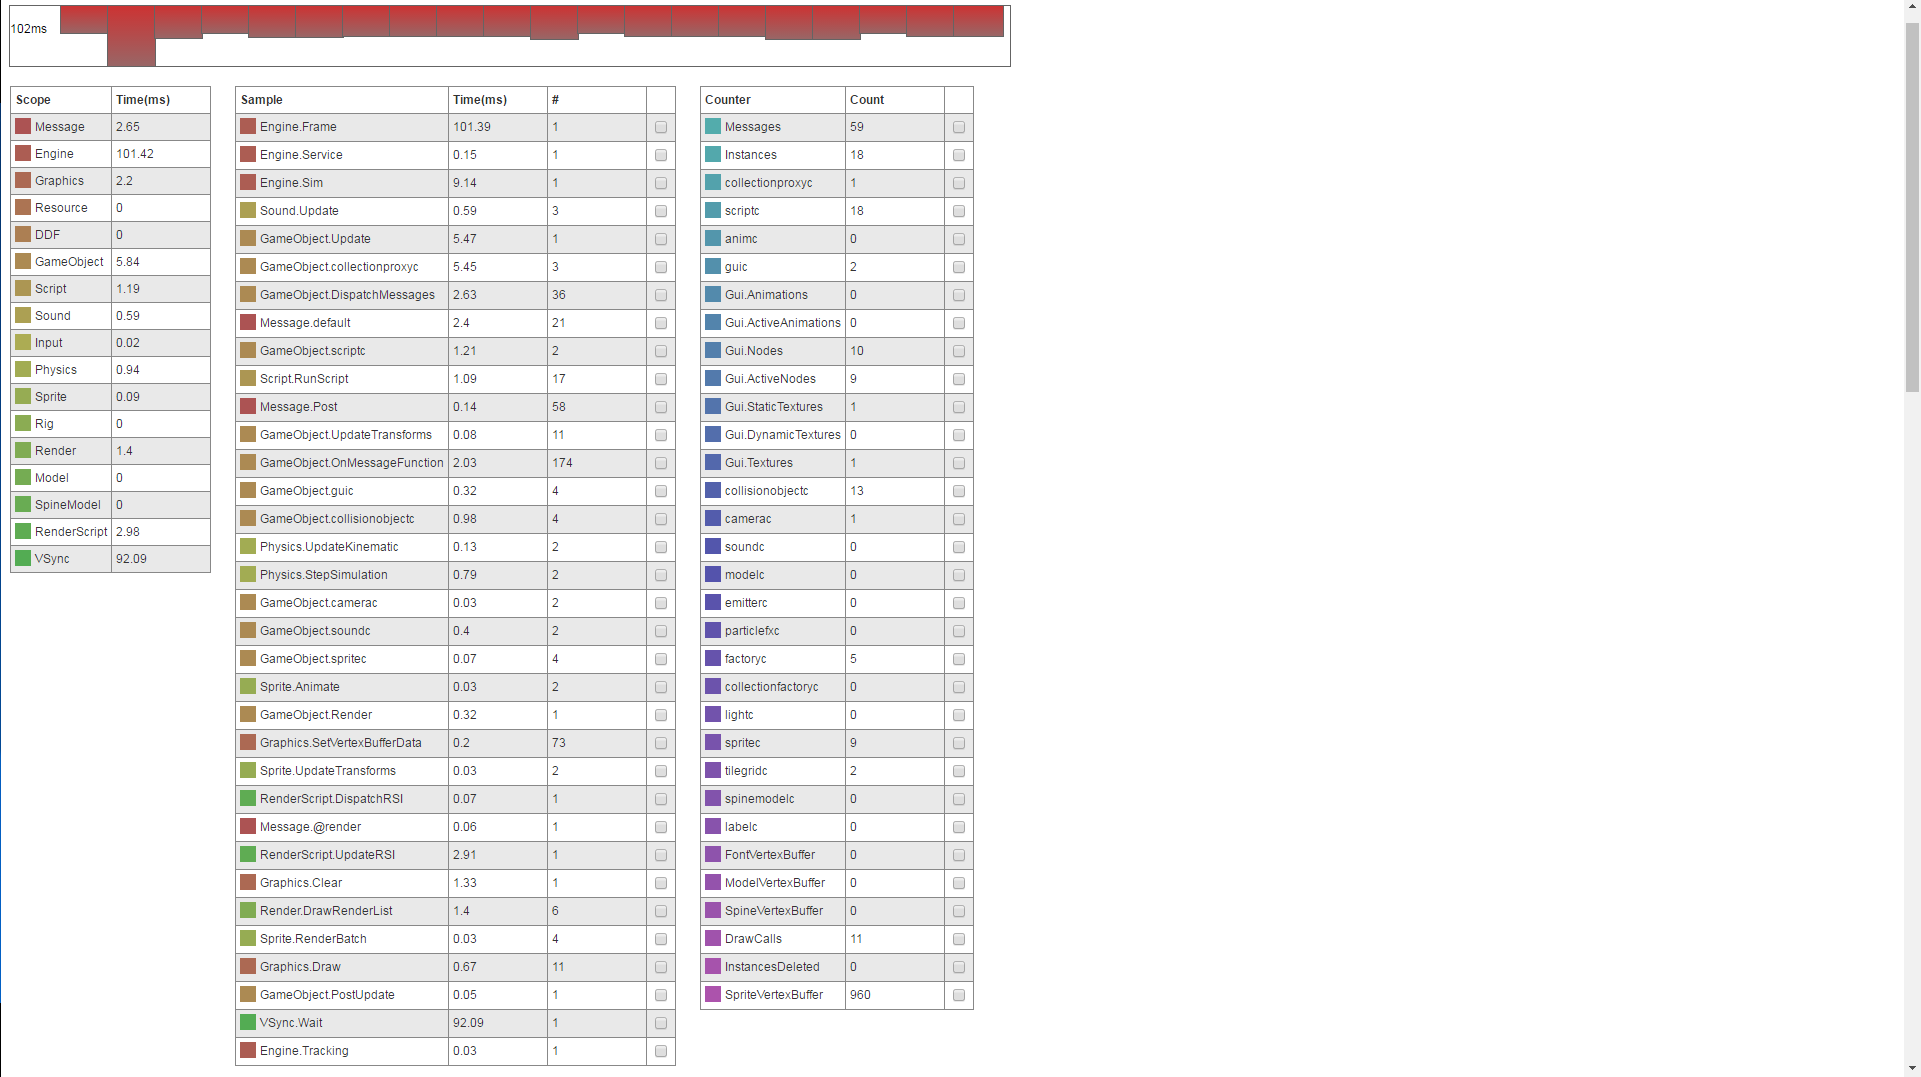Select the Engine.Frame time 101.39
Viewport: 1921px width, 1077px height.
pyautogui.click(x=472, y=127)
